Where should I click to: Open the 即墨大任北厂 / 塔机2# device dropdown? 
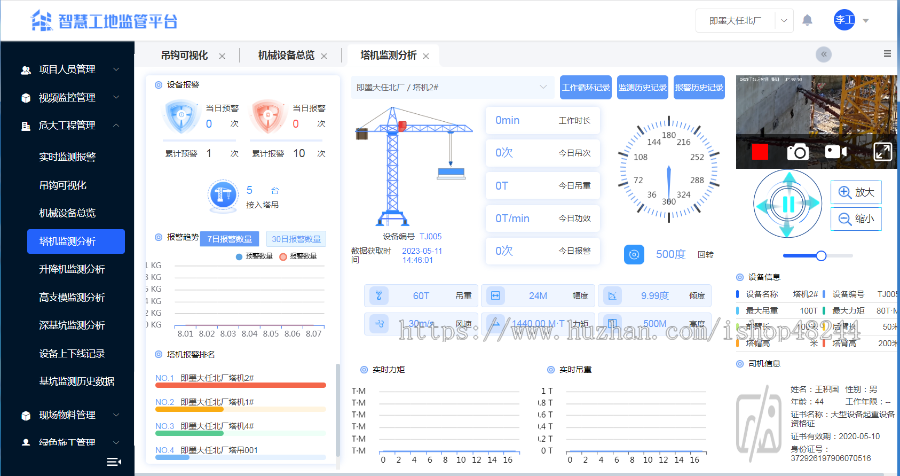click(452, 87)
